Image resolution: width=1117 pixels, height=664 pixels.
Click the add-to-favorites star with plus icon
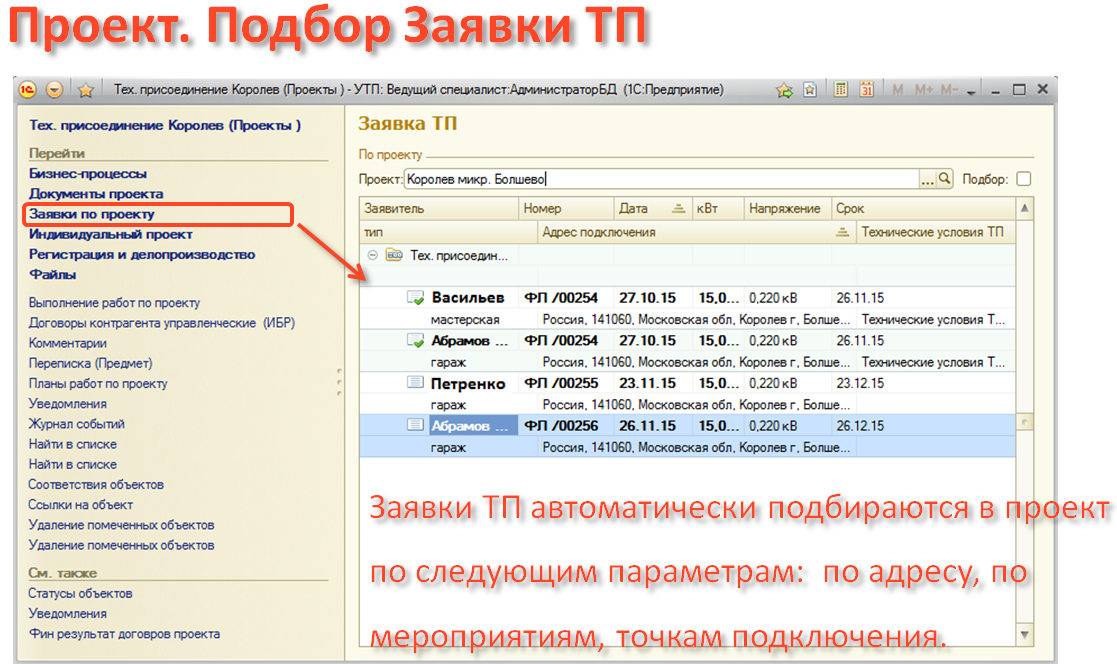[784, 89]
